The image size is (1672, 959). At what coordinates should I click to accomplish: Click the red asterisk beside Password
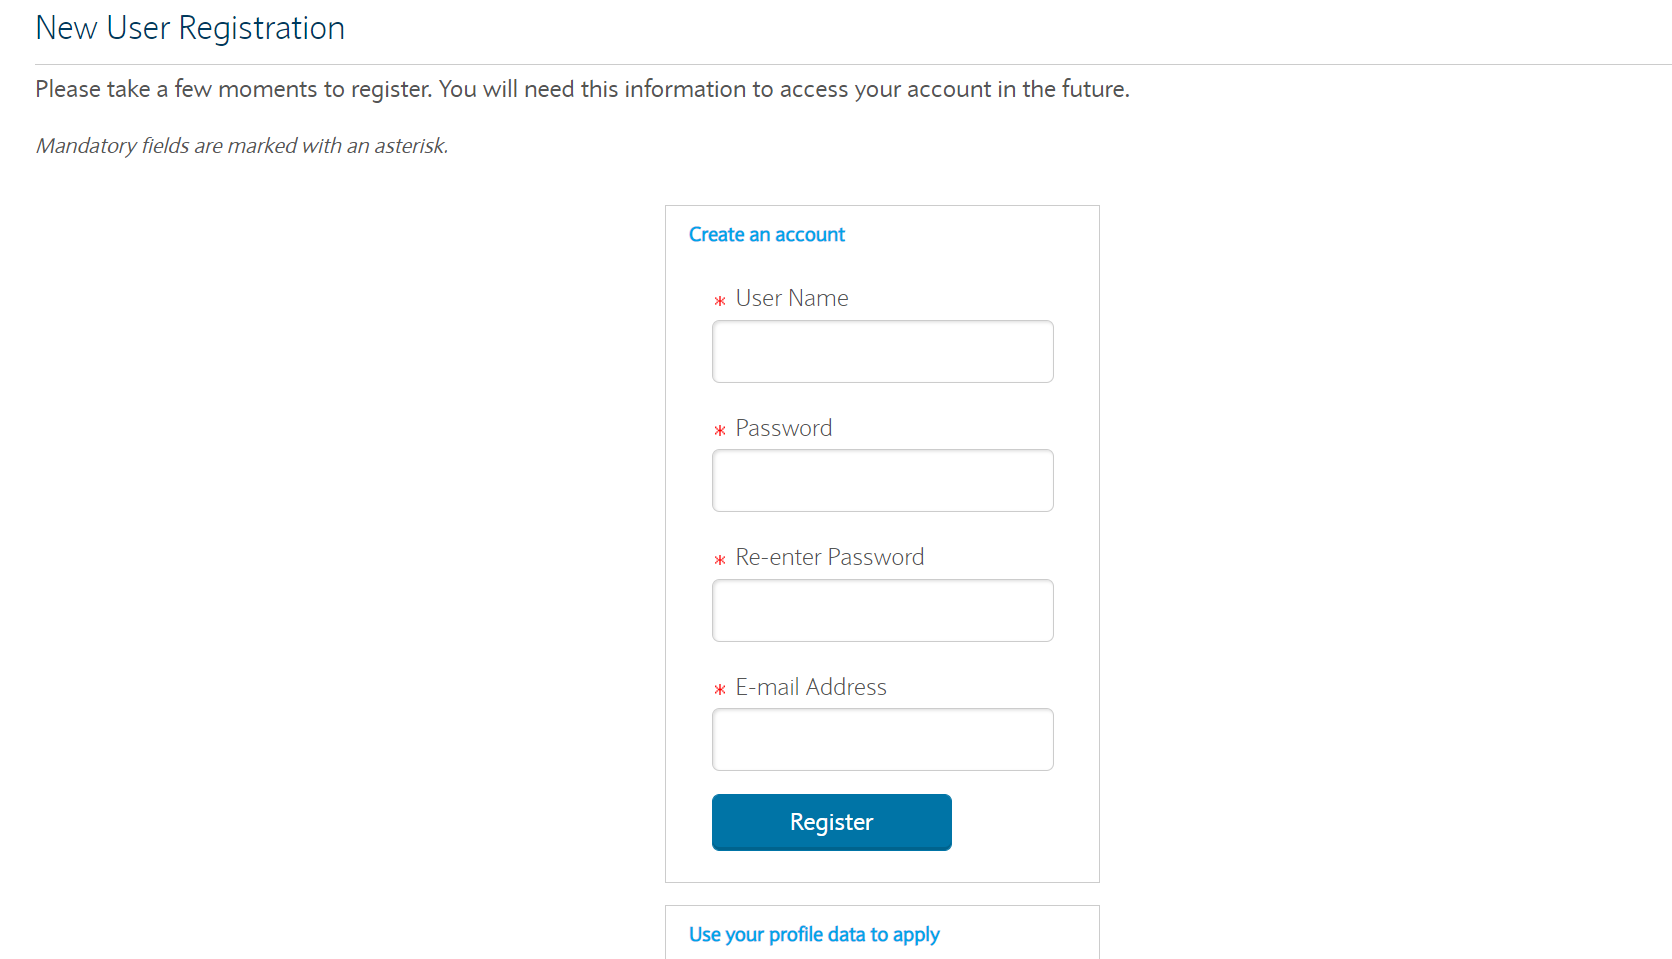tap(720, 431)
